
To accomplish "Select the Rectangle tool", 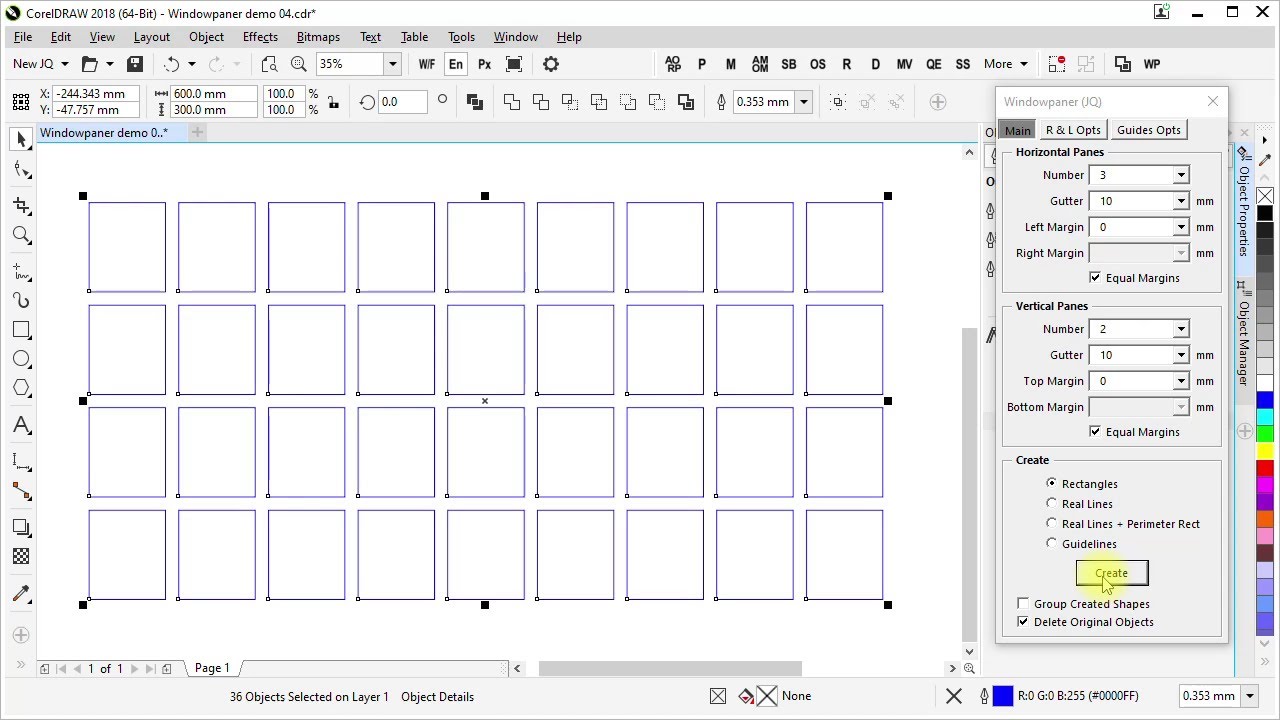I will click(x=21, y=330).
